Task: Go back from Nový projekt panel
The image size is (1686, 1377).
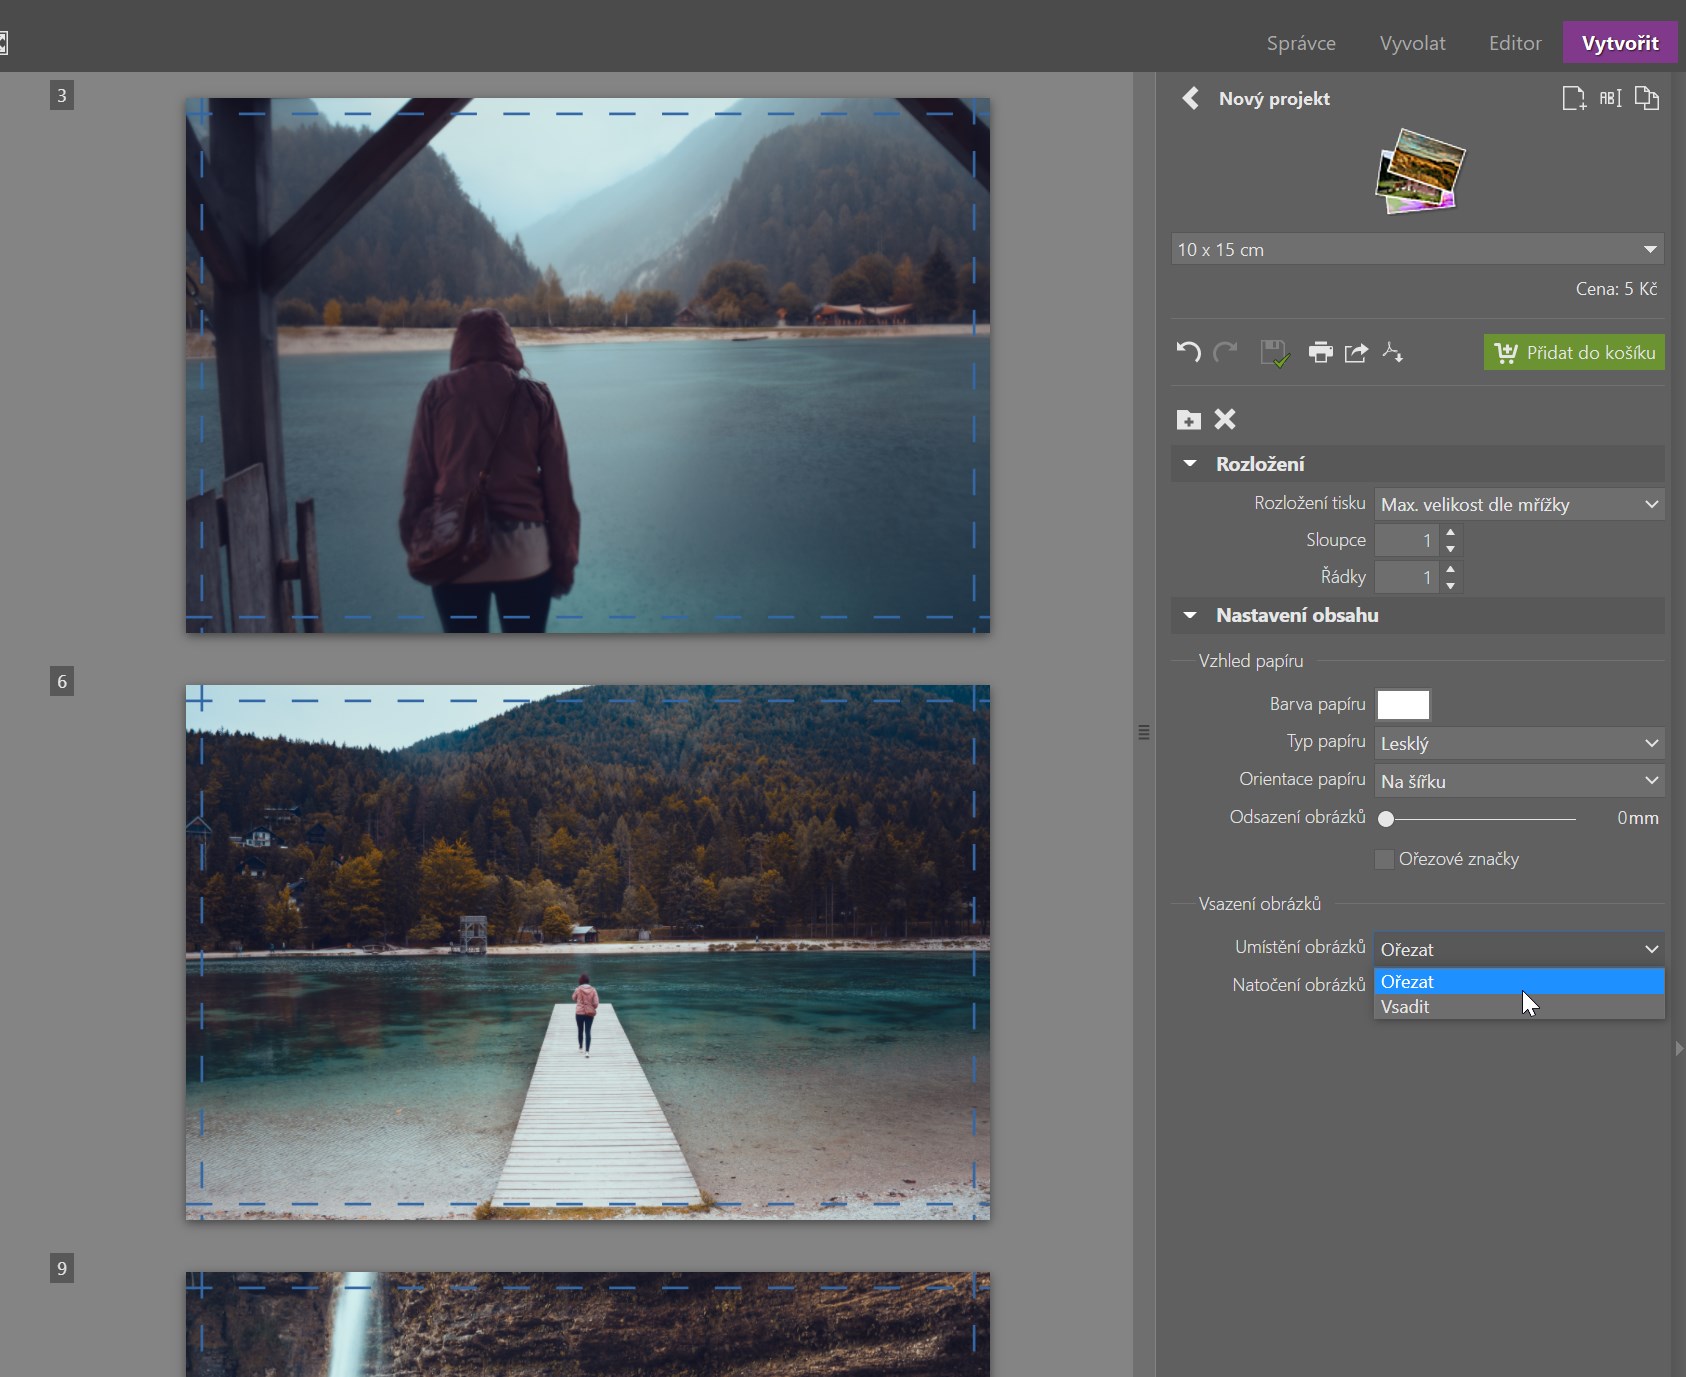Action: [1190, 98]
